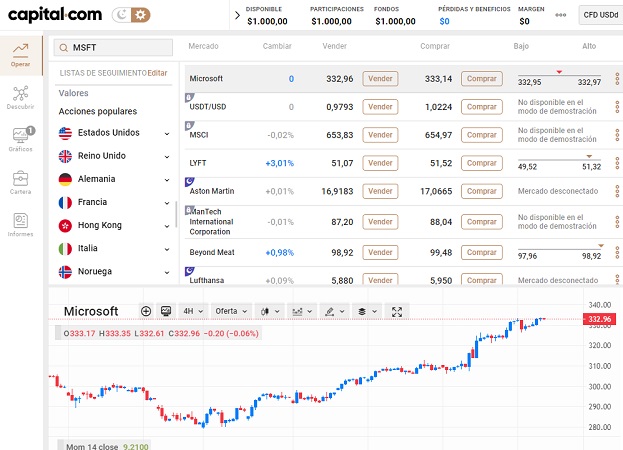Expand the account summary arrow

pos(237,15)
